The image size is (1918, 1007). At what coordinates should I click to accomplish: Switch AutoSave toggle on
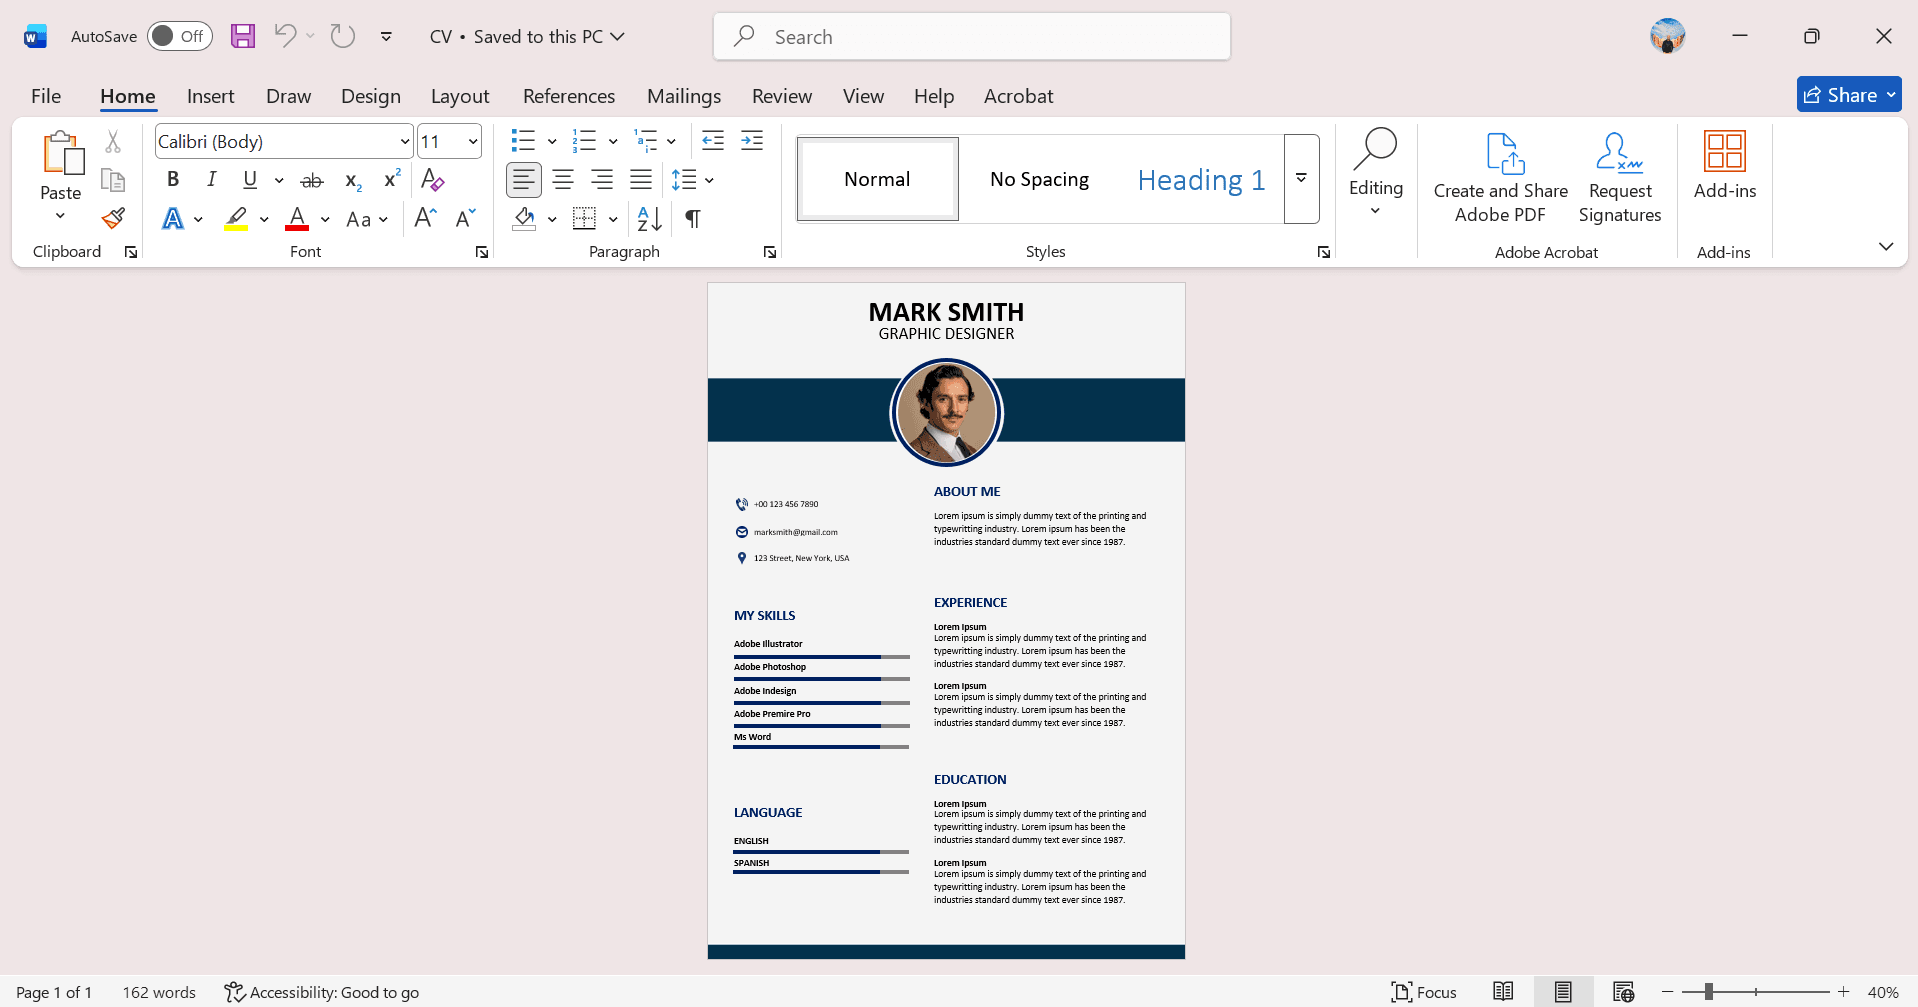click(180, 36)
